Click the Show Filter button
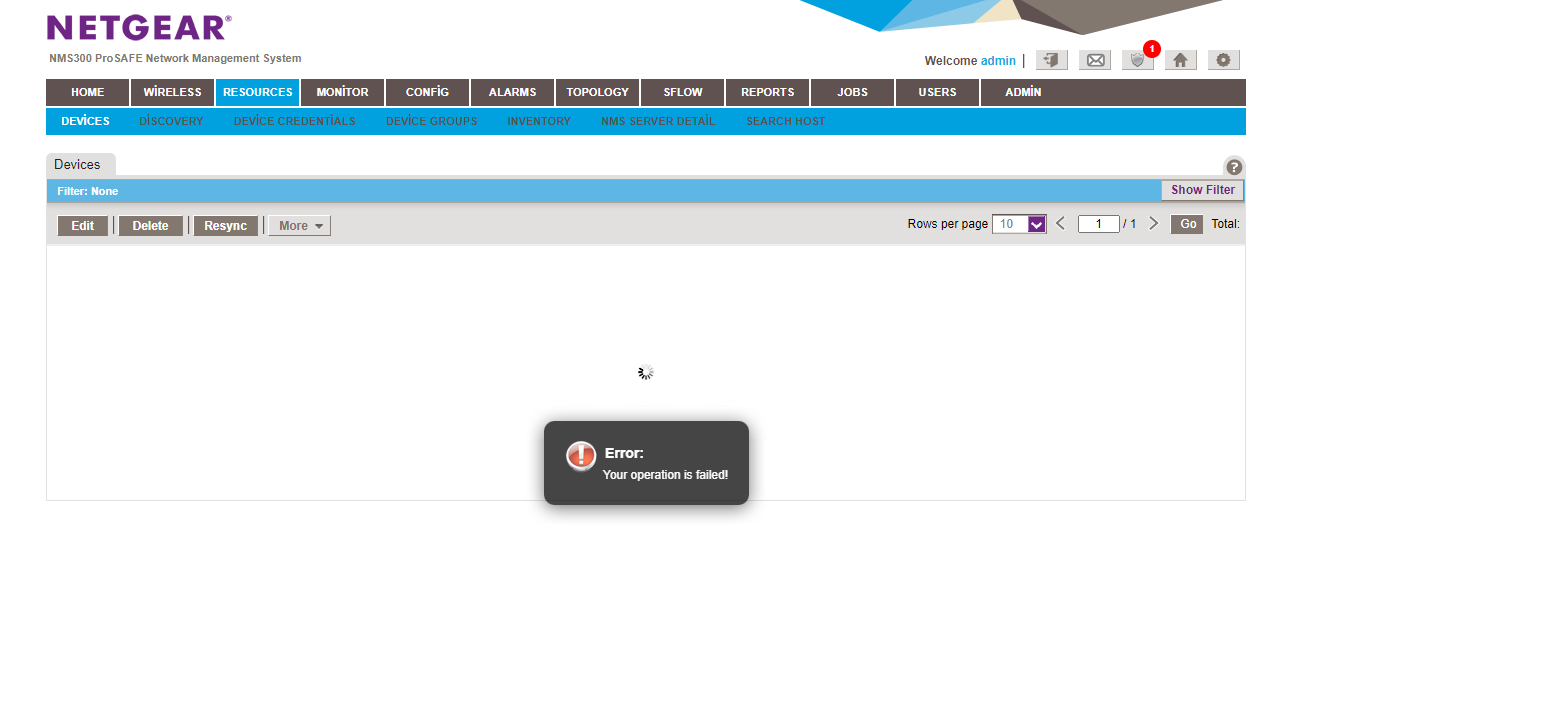The image size is (1561, 703). pyautogui.click(x=1203, y=190)
